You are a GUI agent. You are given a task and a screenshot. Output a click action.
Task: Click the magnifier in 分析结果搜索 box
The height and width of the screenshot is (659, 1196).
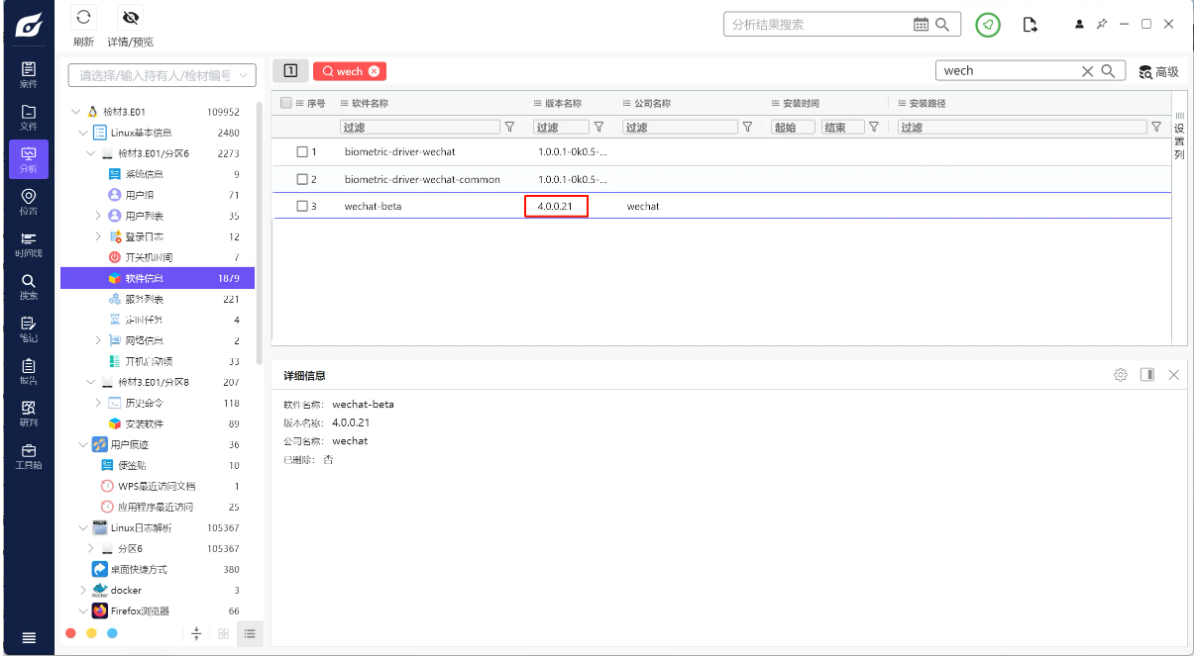click(943, 24)
